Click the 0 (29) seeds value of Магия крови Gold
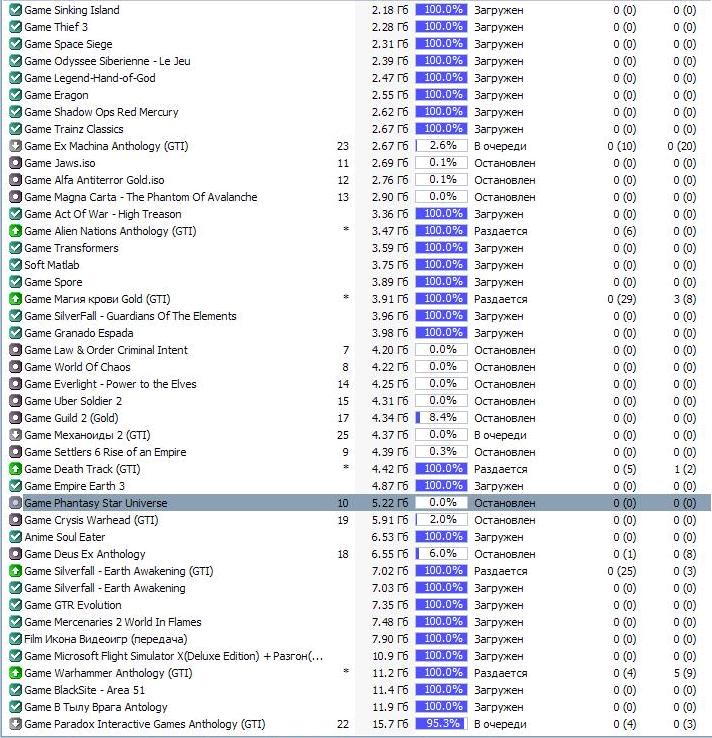Image resolution: width=712 pixels, height=738 pixels. coord(621,299)
